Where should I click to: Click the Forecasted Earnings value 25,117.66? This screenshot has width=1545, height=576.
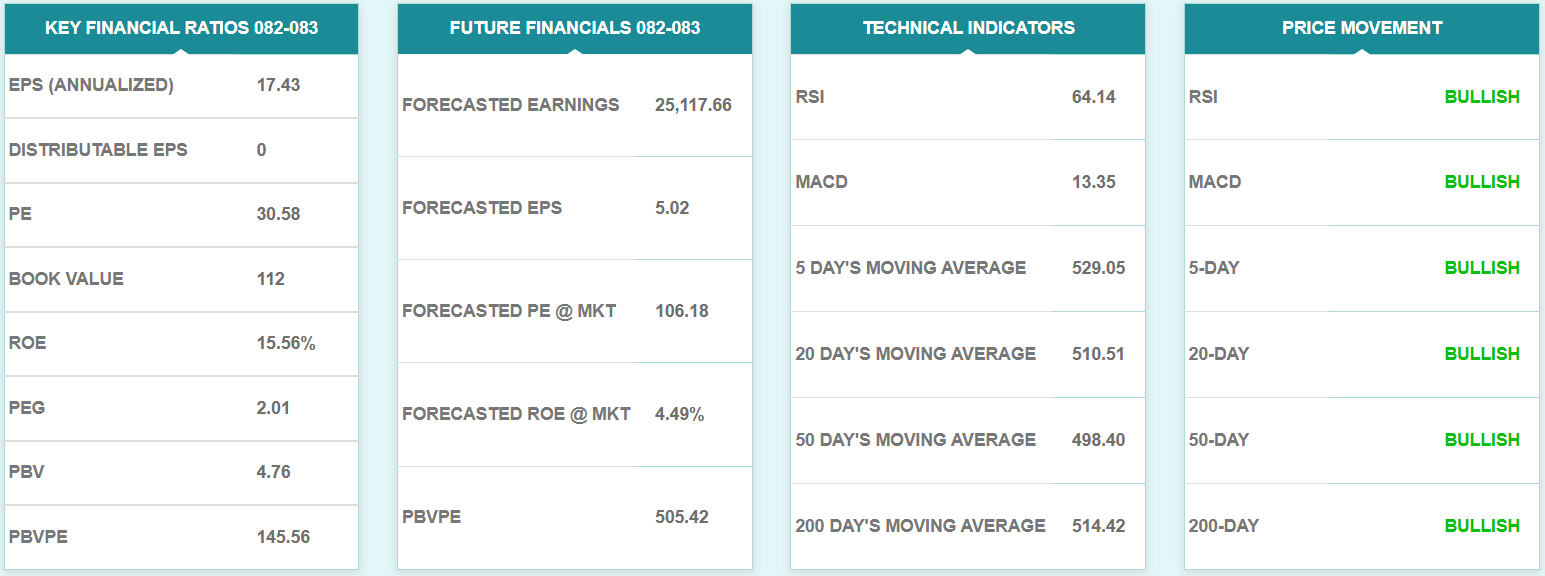pos(693,105)
